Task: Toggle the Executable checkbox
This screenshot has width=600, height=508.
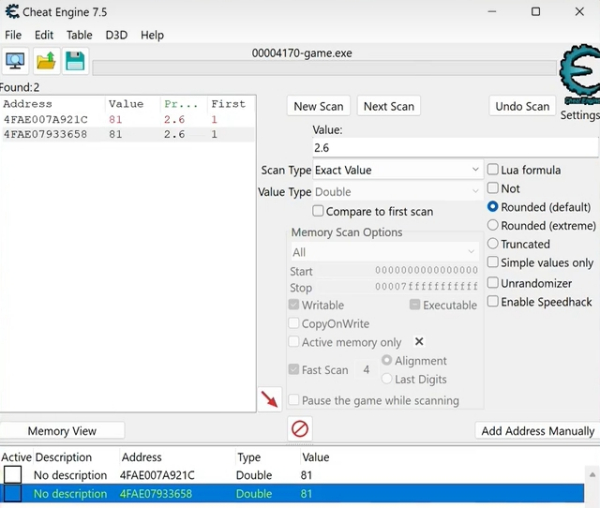Action: 415,304
